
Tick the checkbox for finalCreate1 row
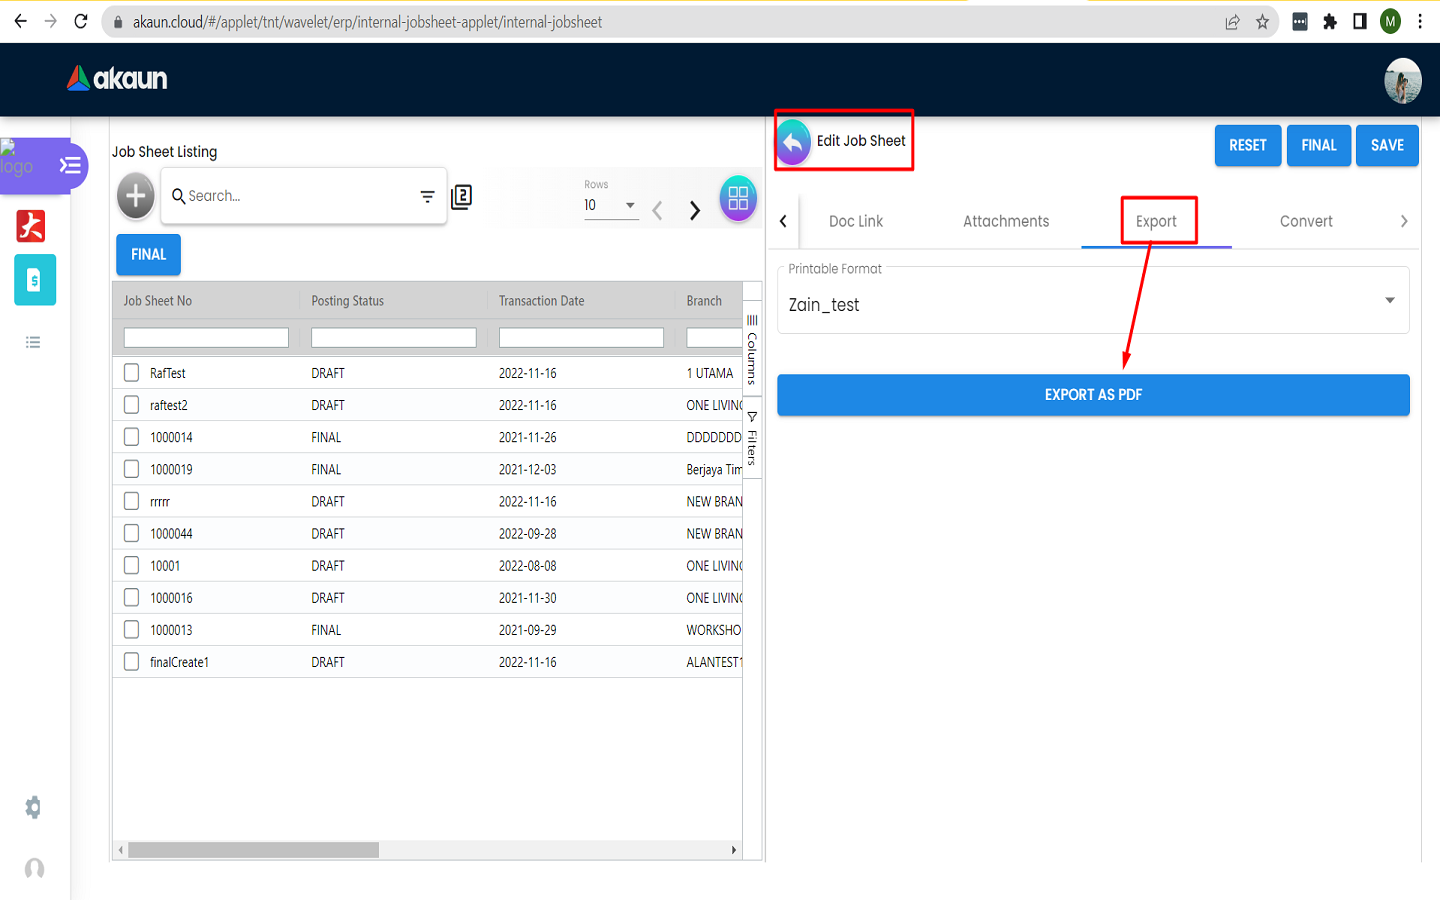[x=132, y=662]
